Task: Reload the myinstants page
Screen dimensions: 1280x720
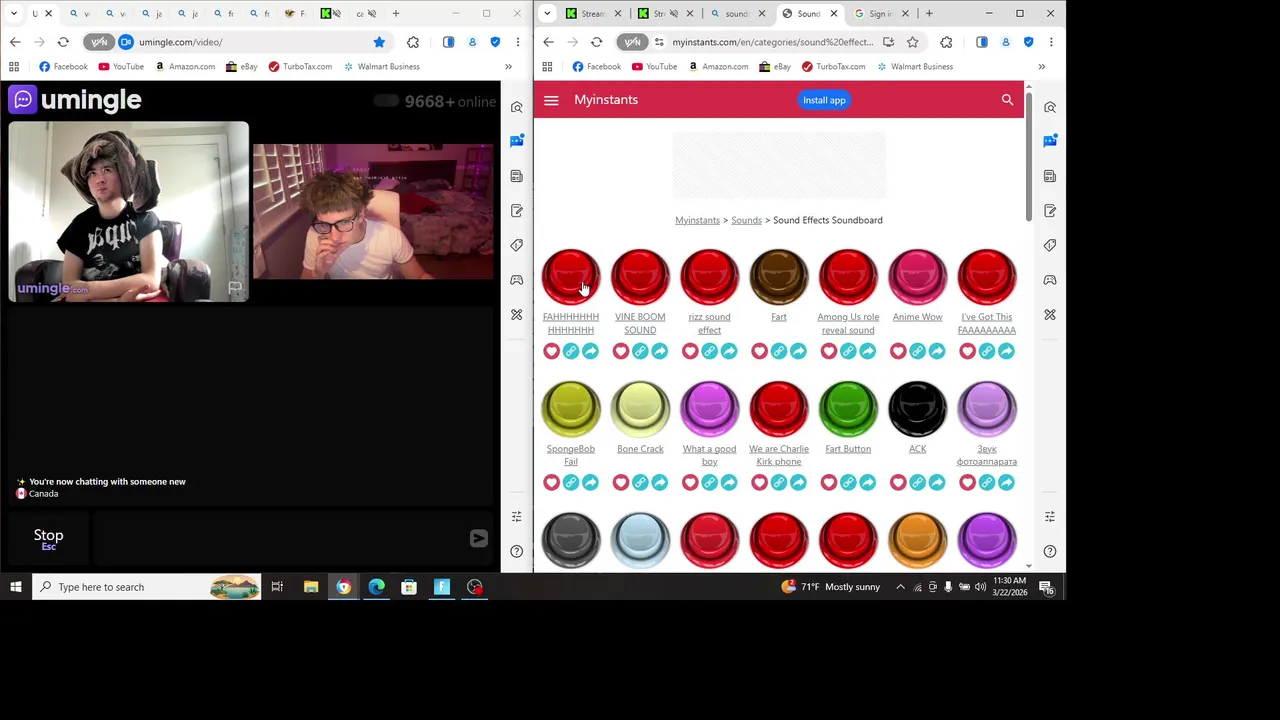Action: tap(596, 42)
